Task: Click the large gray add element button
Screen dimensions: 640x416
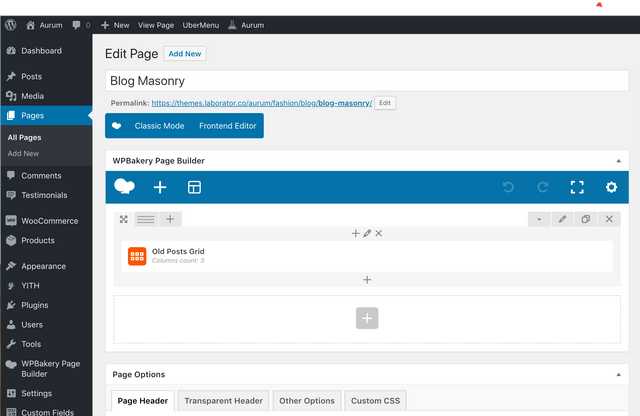Action: pos(367,318)
